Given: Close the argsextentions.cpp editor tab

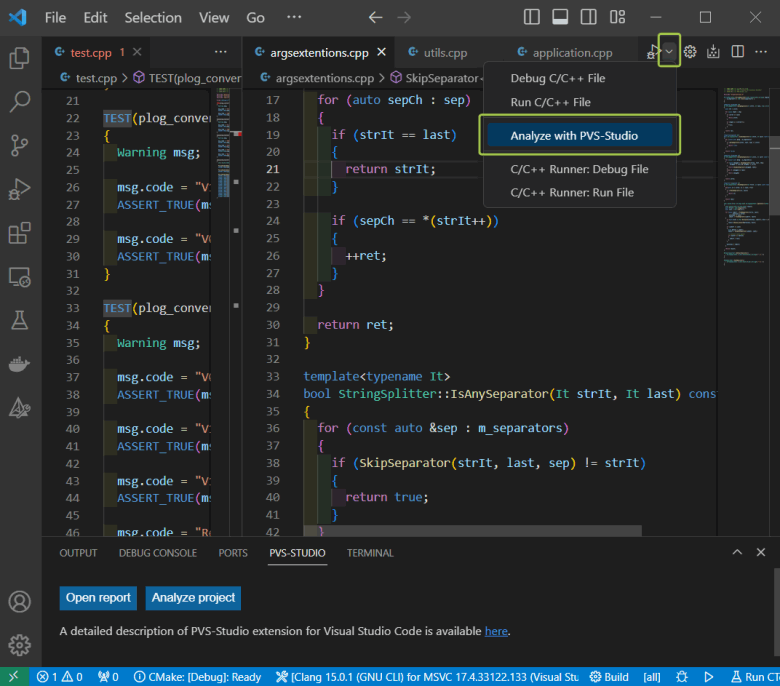Looking at the screenshot, I should click(384, 53).
